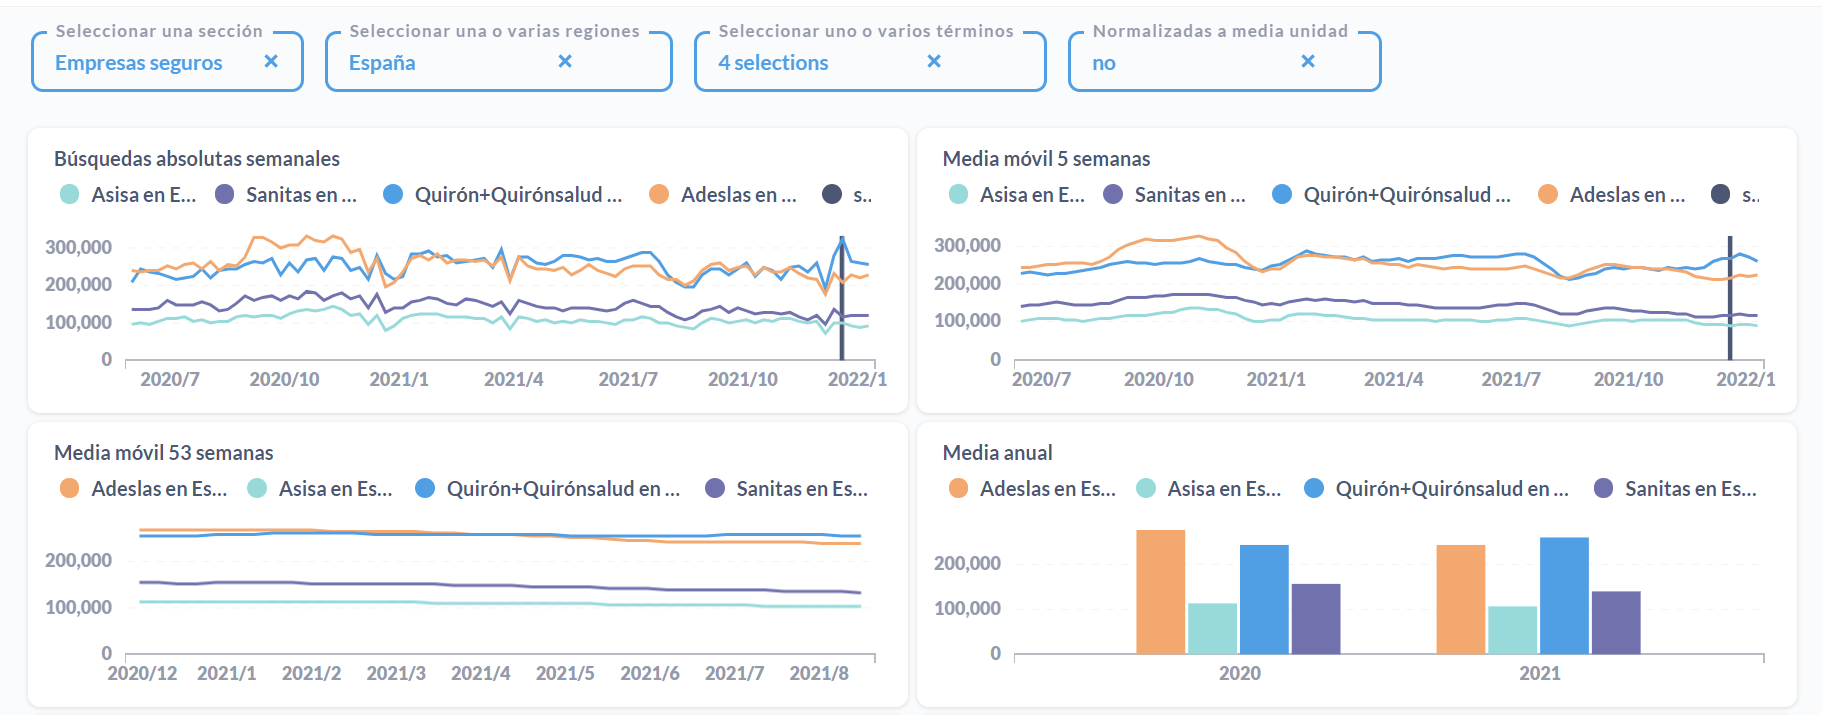
Task: Remove the España region filter
Action: [x=565, y=62]
